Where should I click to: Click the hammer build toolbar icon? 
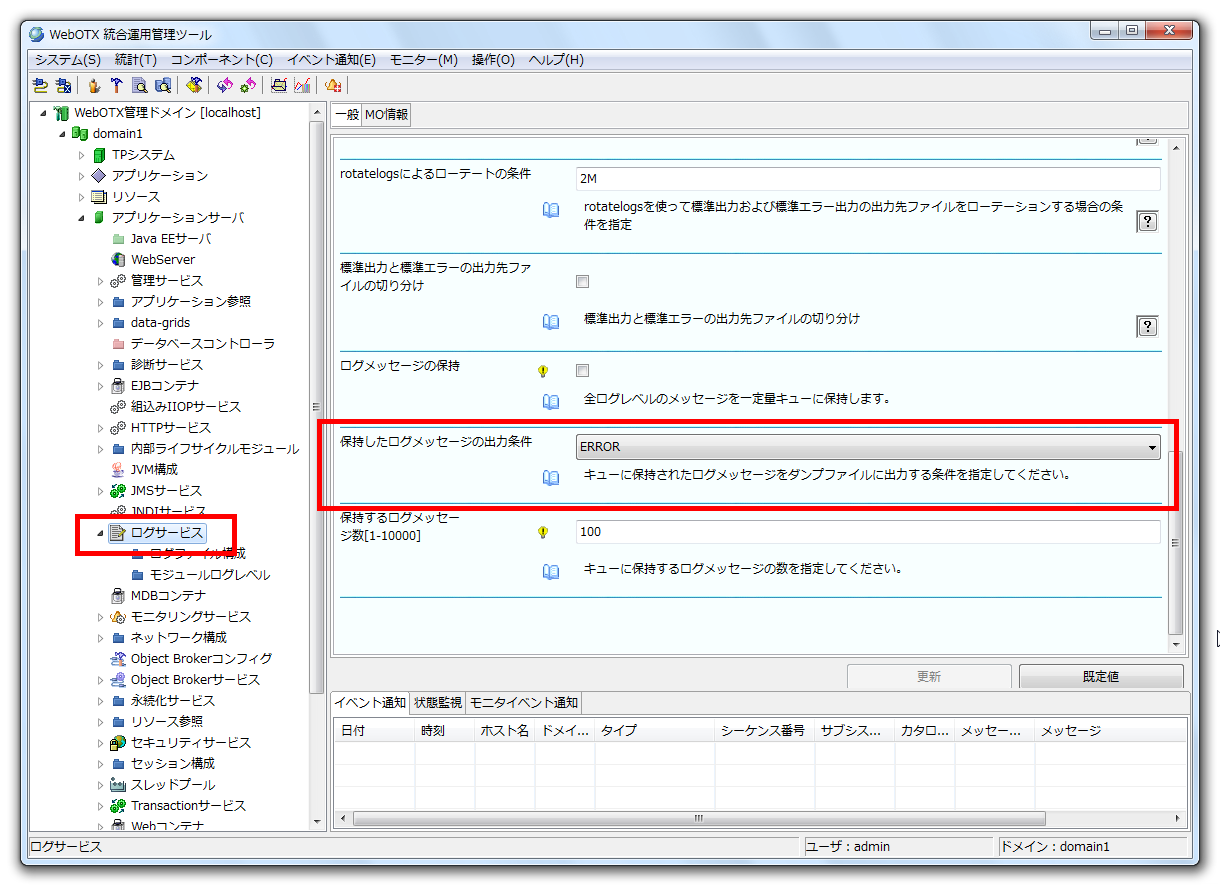(x=117, y=85)
